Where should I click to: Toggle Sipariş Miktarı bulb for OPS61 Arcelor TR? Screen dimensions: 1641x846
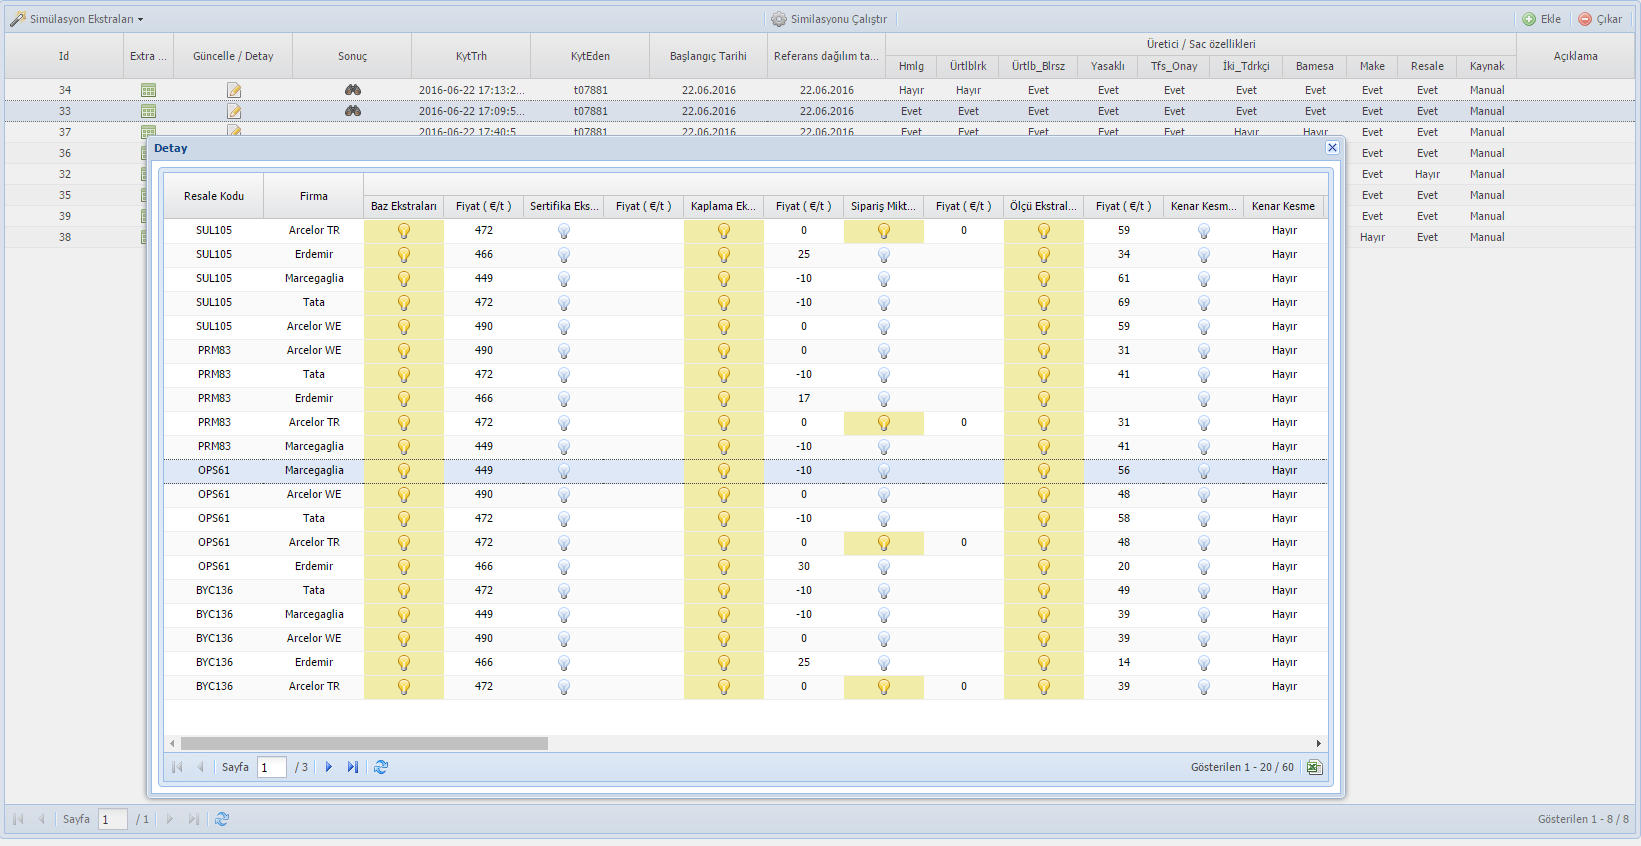click(884, 542)
